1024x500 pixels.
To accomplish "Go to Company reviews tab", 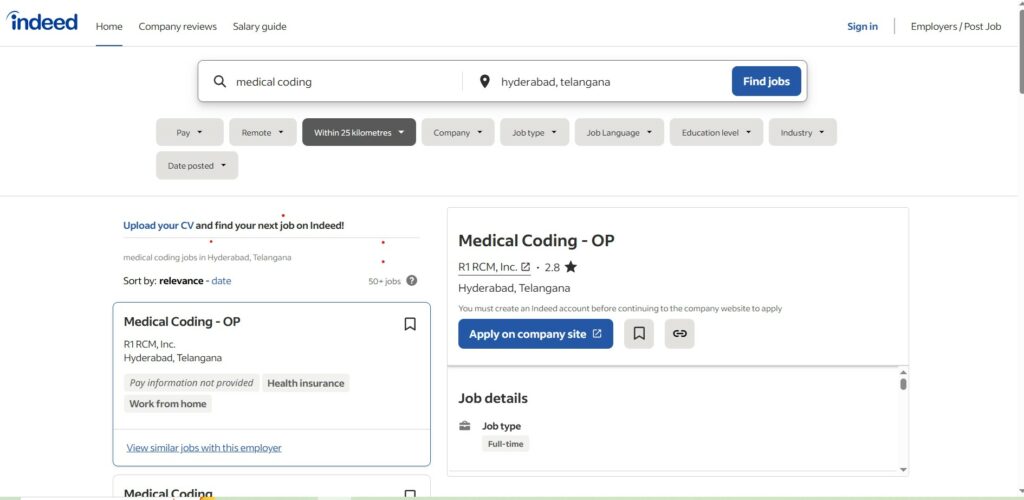I will point(177,27).
